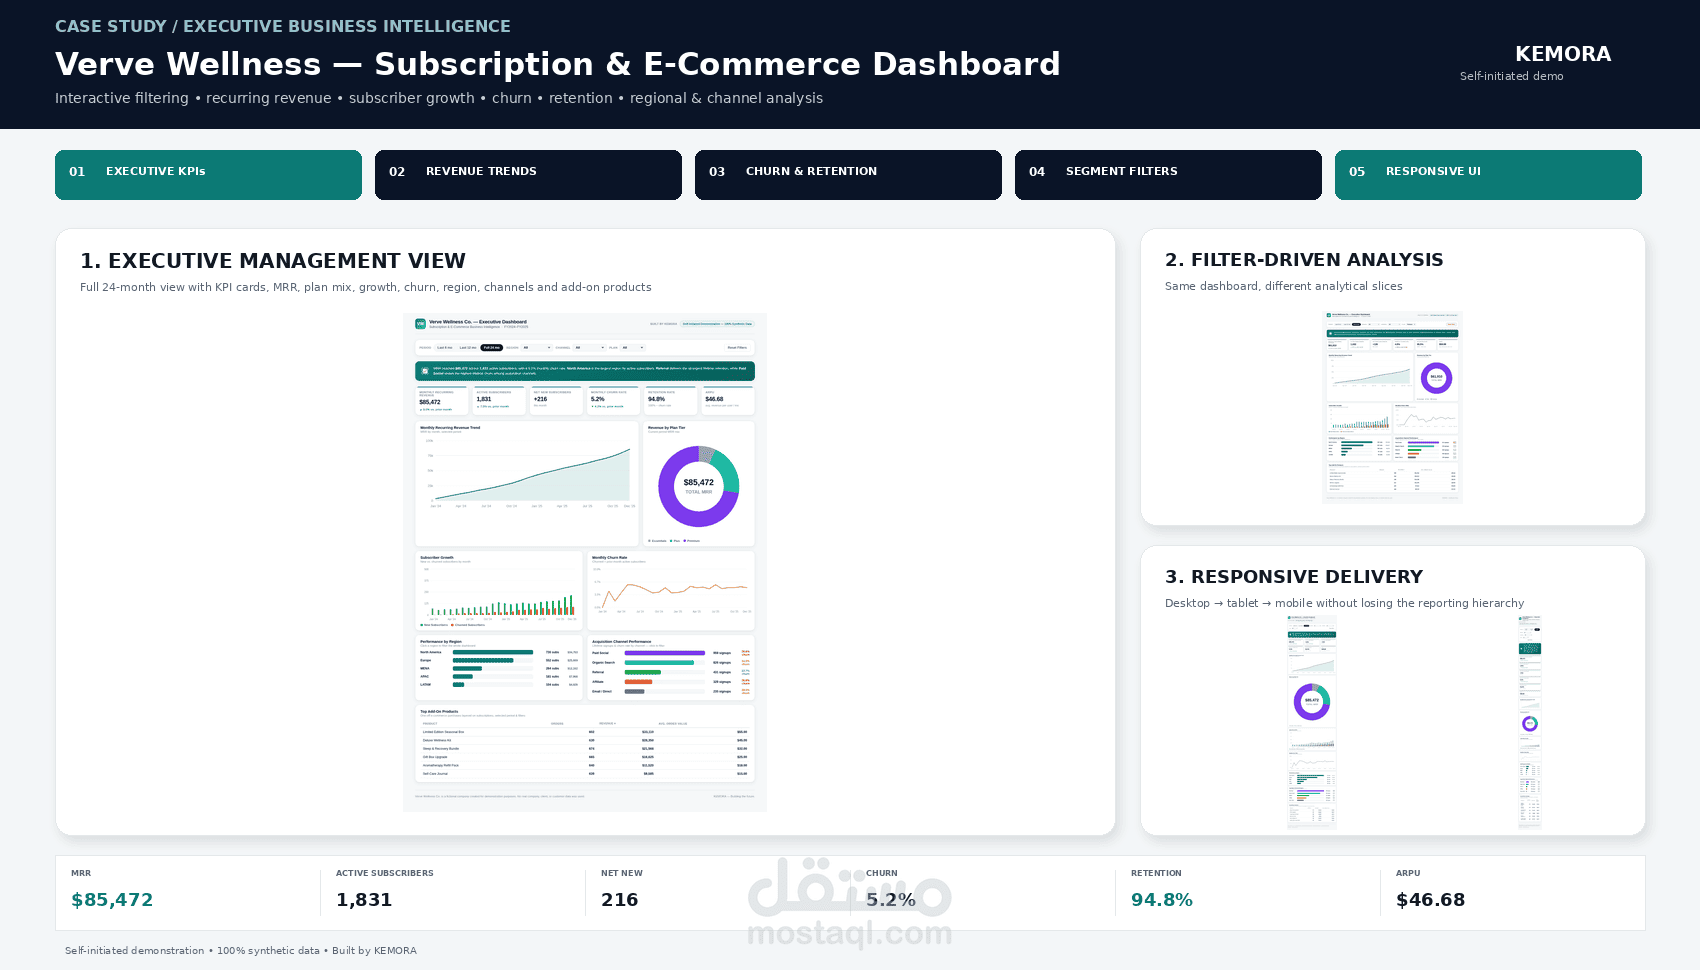Viewport: 1700px width, 970px height.
Task: Click the KEMORA logo in header
Action: coord(1563,54)
